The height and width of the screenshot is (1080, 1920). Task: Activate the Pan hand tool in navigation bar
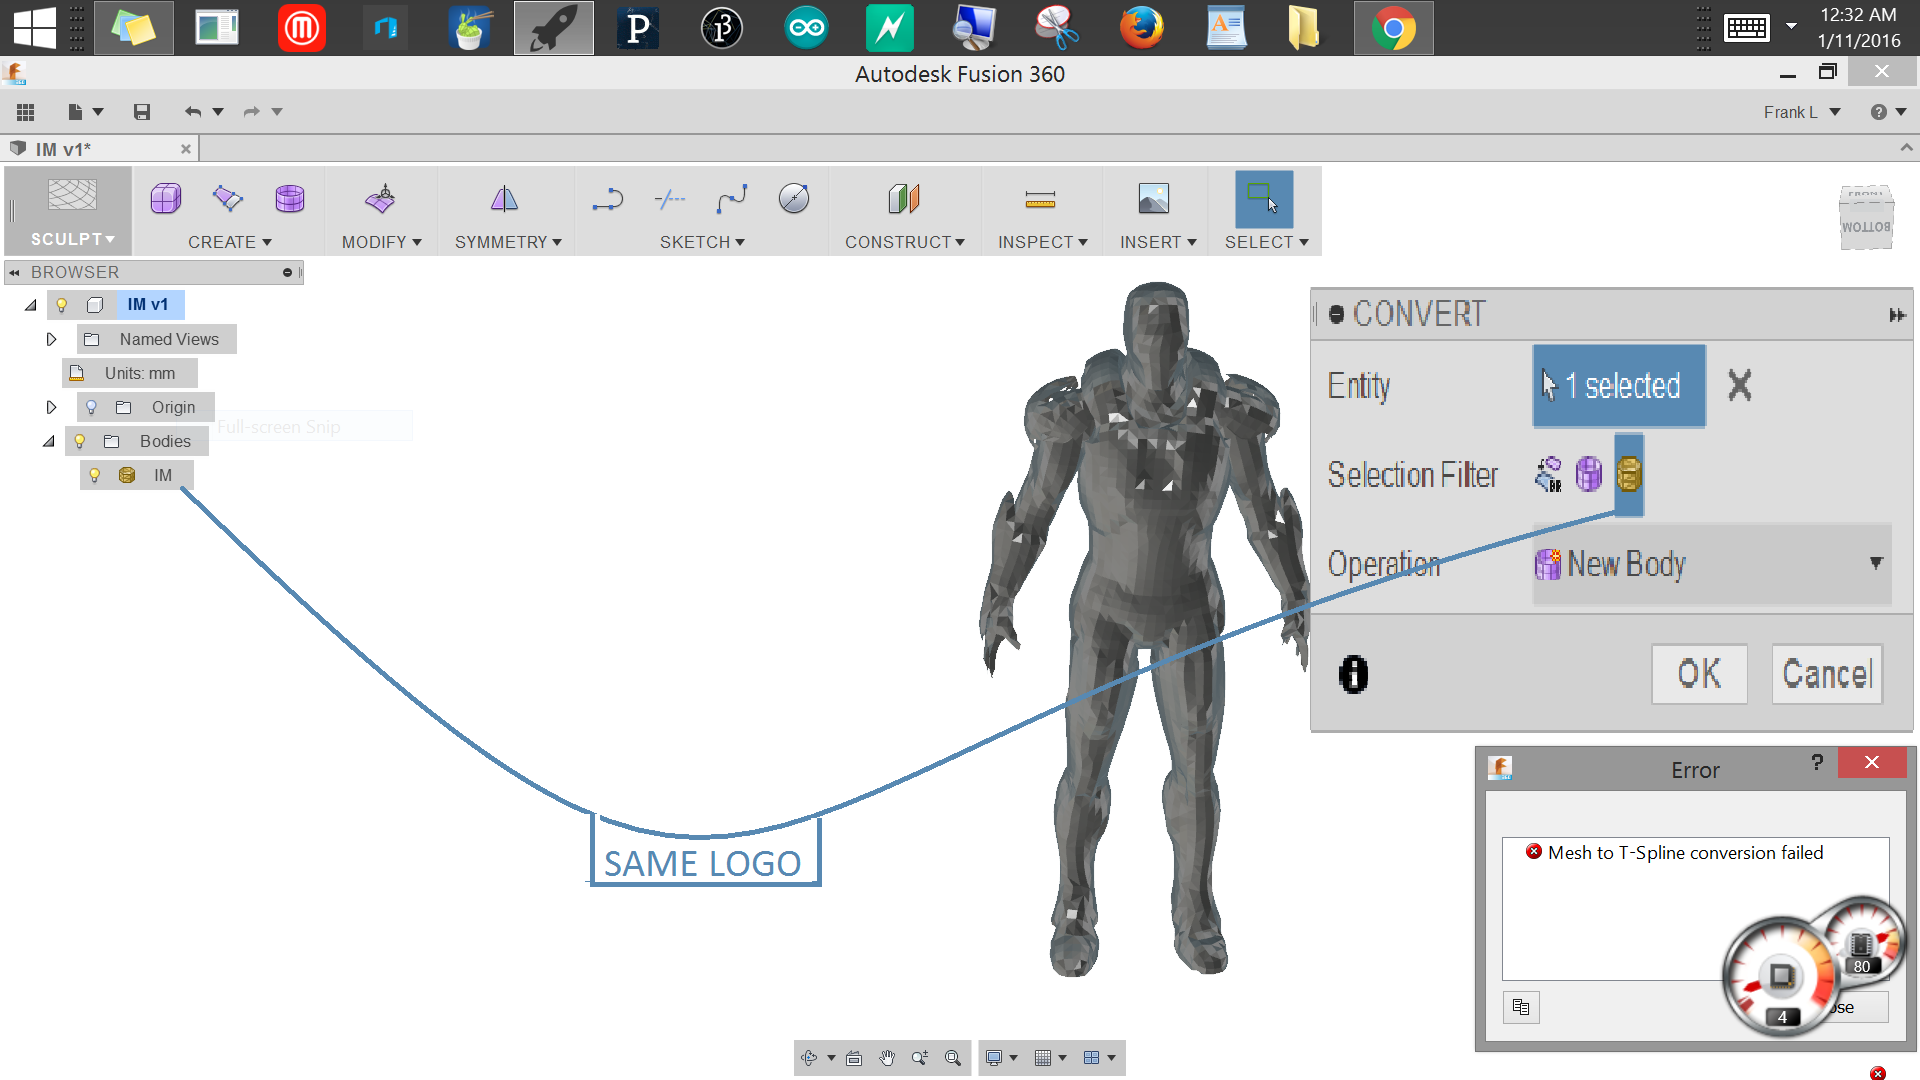point(886,1057)
